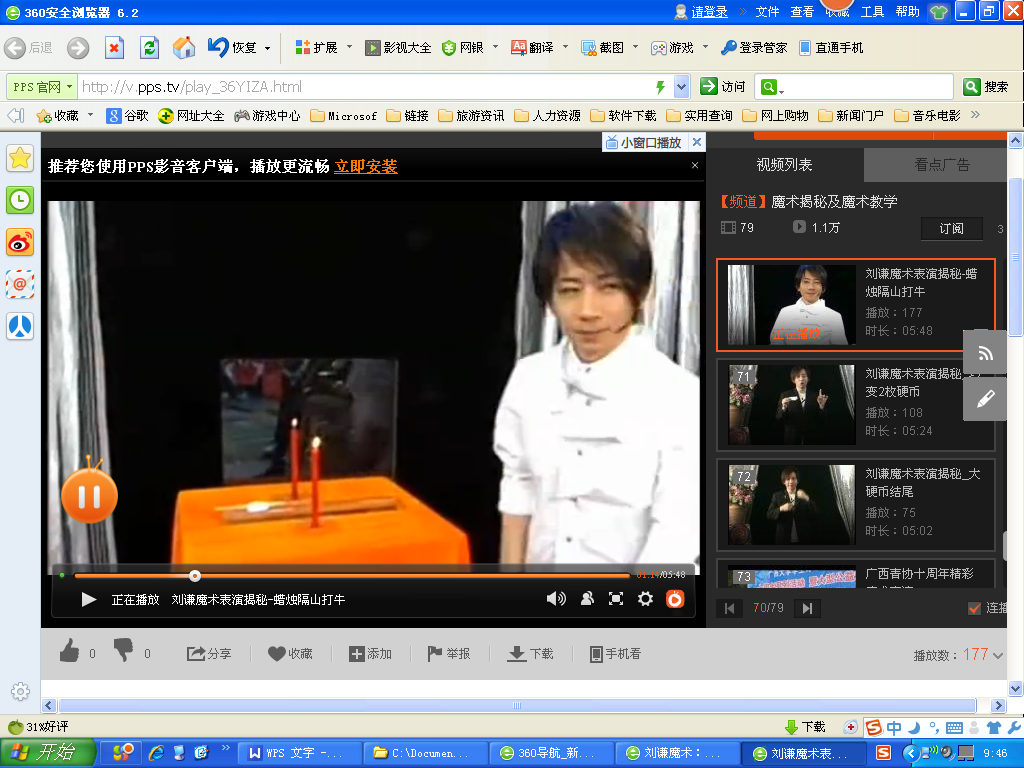Click the 翻译 translate toolbar icon
Viewport: 1024px width, 768px height.
[x=530, y=46]
